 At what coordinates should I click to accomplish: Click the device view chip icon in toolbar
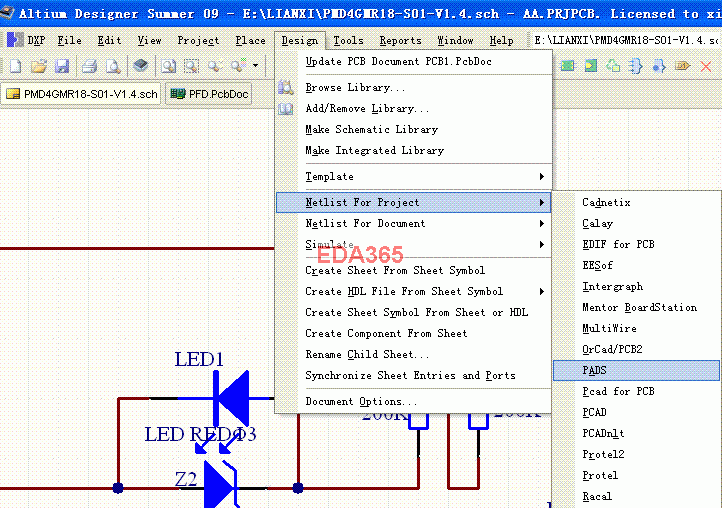tap(140, 66)
